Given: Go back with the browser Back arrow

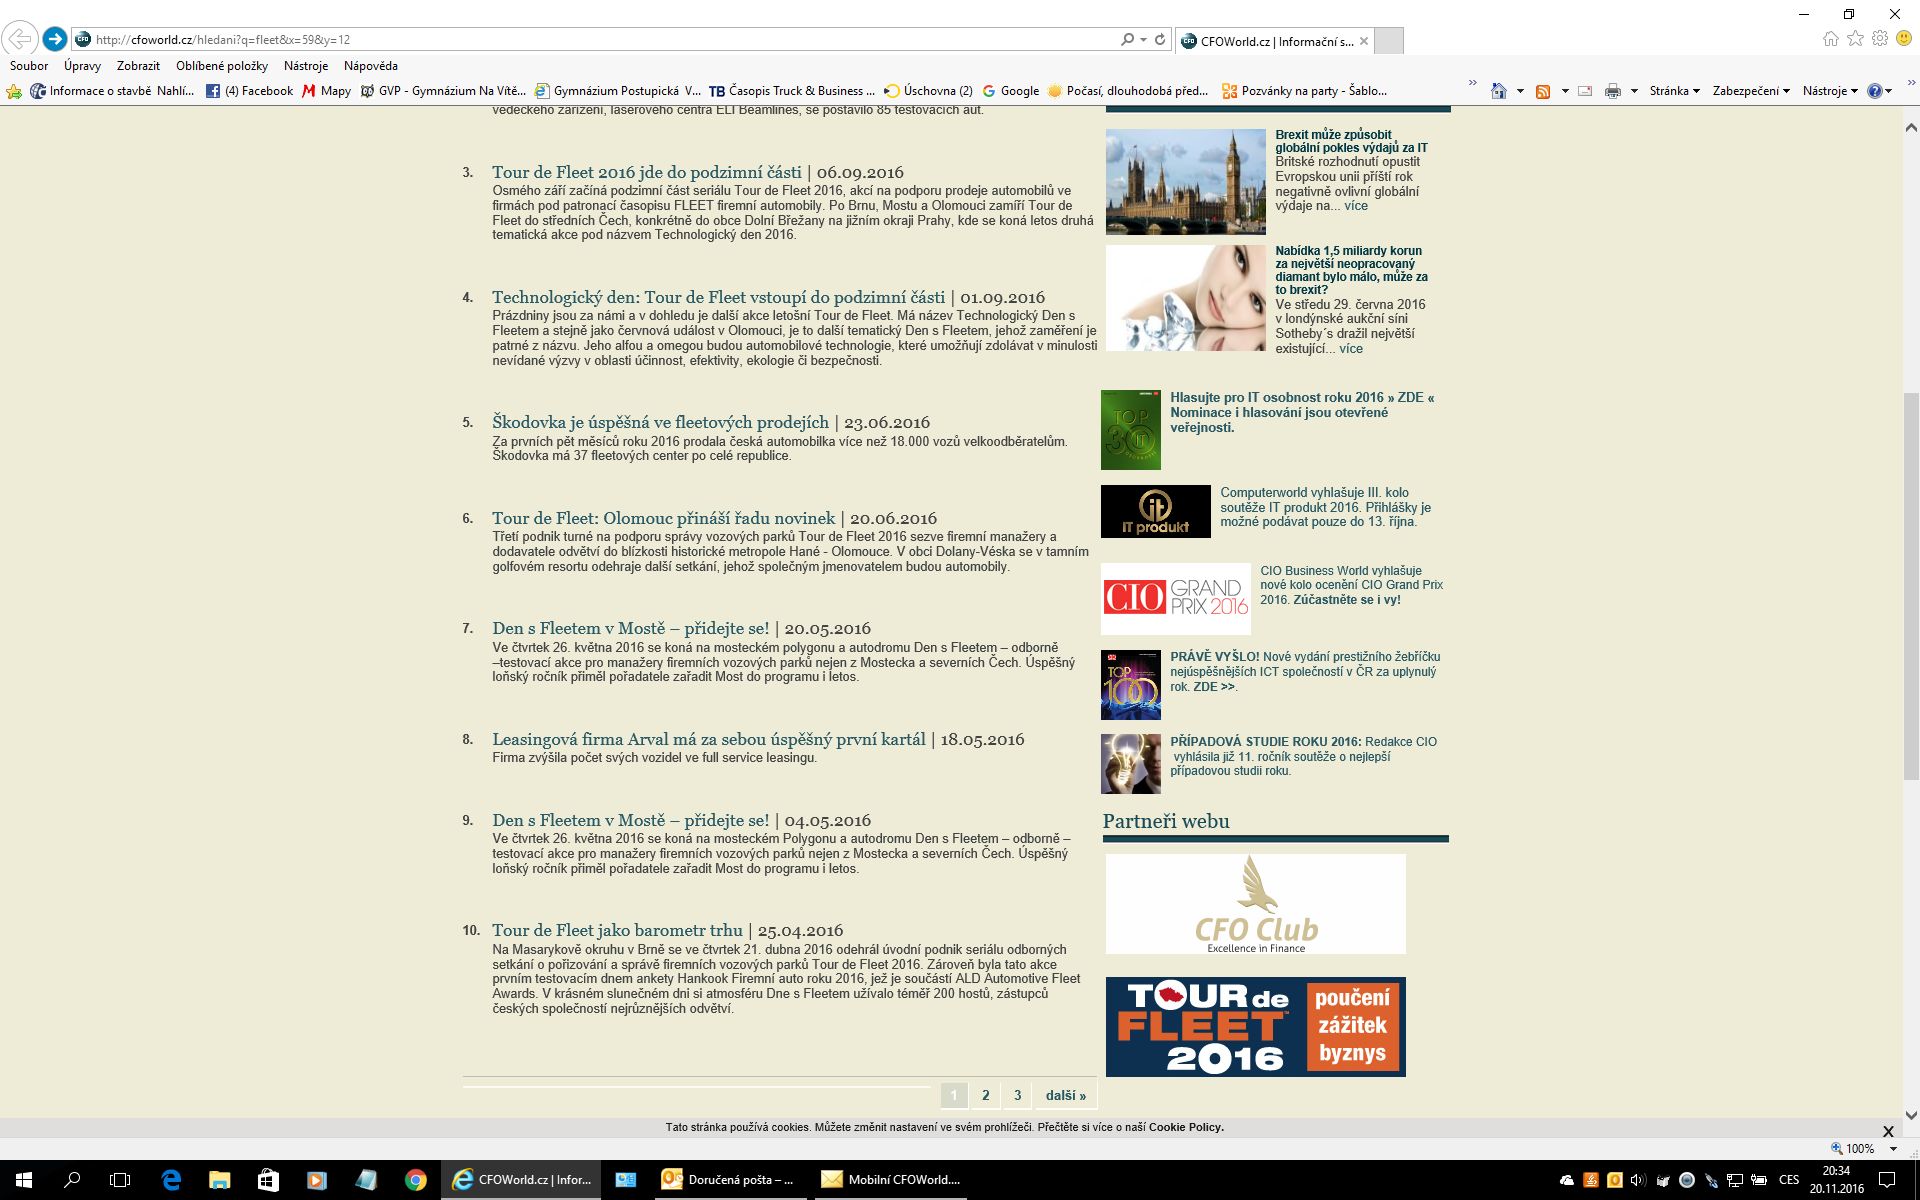Looking at the screenshot, I should tap(19, 39).
